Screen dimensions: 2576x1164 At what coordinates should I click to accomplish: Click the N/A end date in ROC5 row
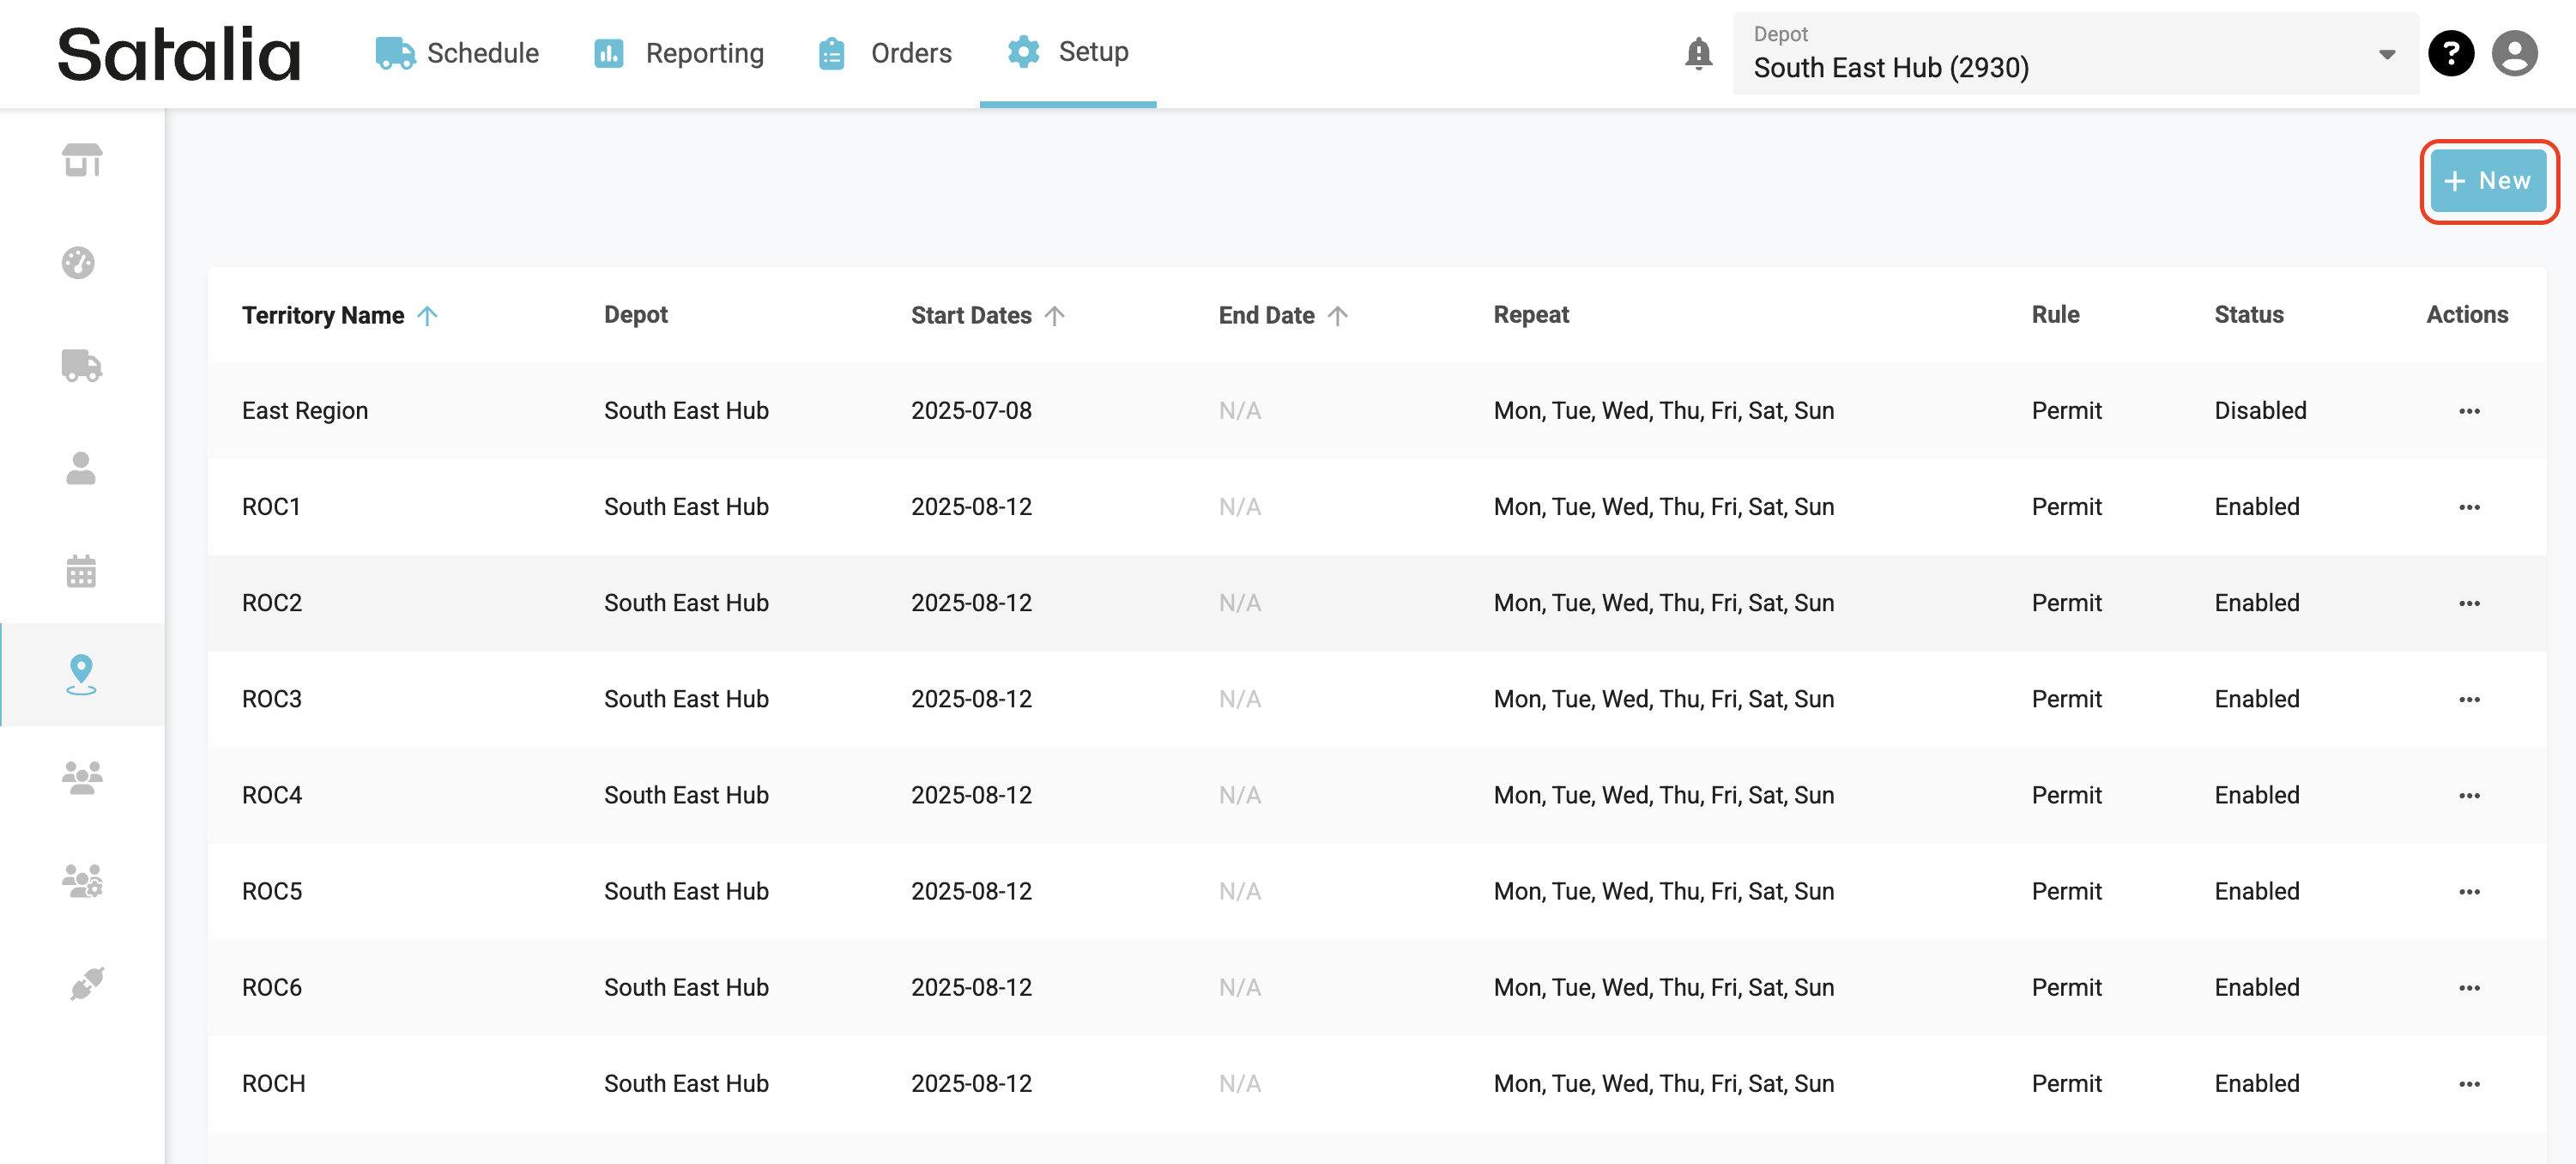(1239, 891)
